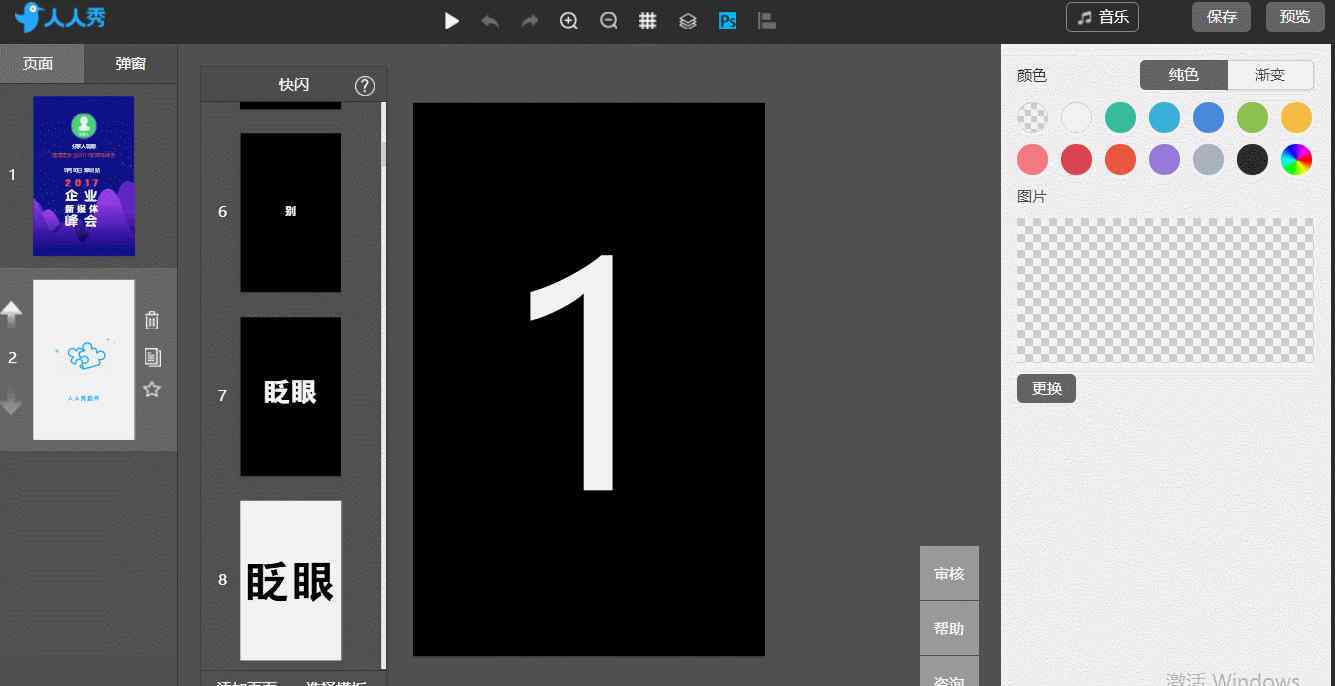Toggle the grid display icon
1335x686 pixels.
648,21
